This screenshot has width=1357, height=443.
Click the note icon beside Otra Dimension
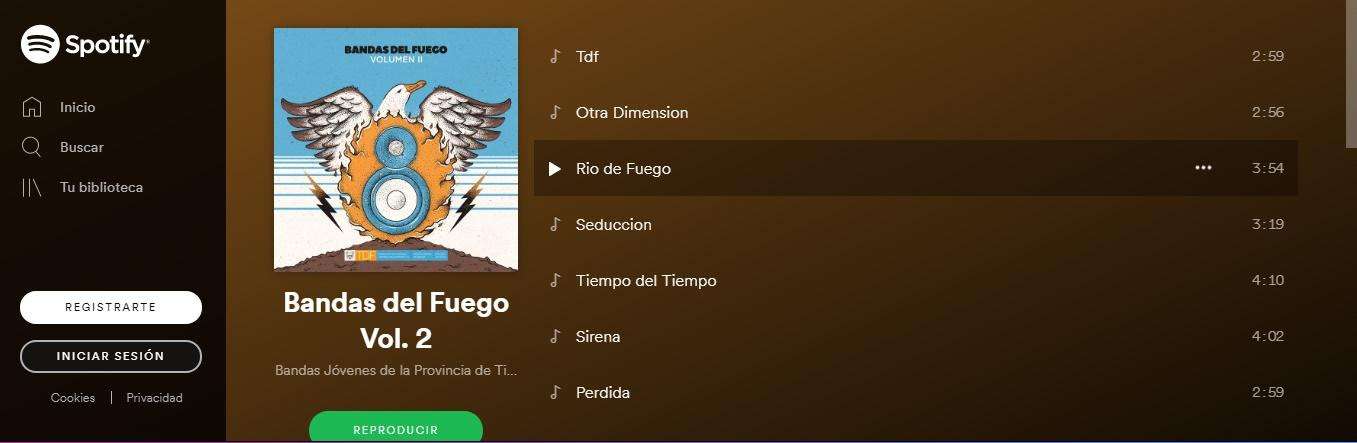click(x=555, y=112)
